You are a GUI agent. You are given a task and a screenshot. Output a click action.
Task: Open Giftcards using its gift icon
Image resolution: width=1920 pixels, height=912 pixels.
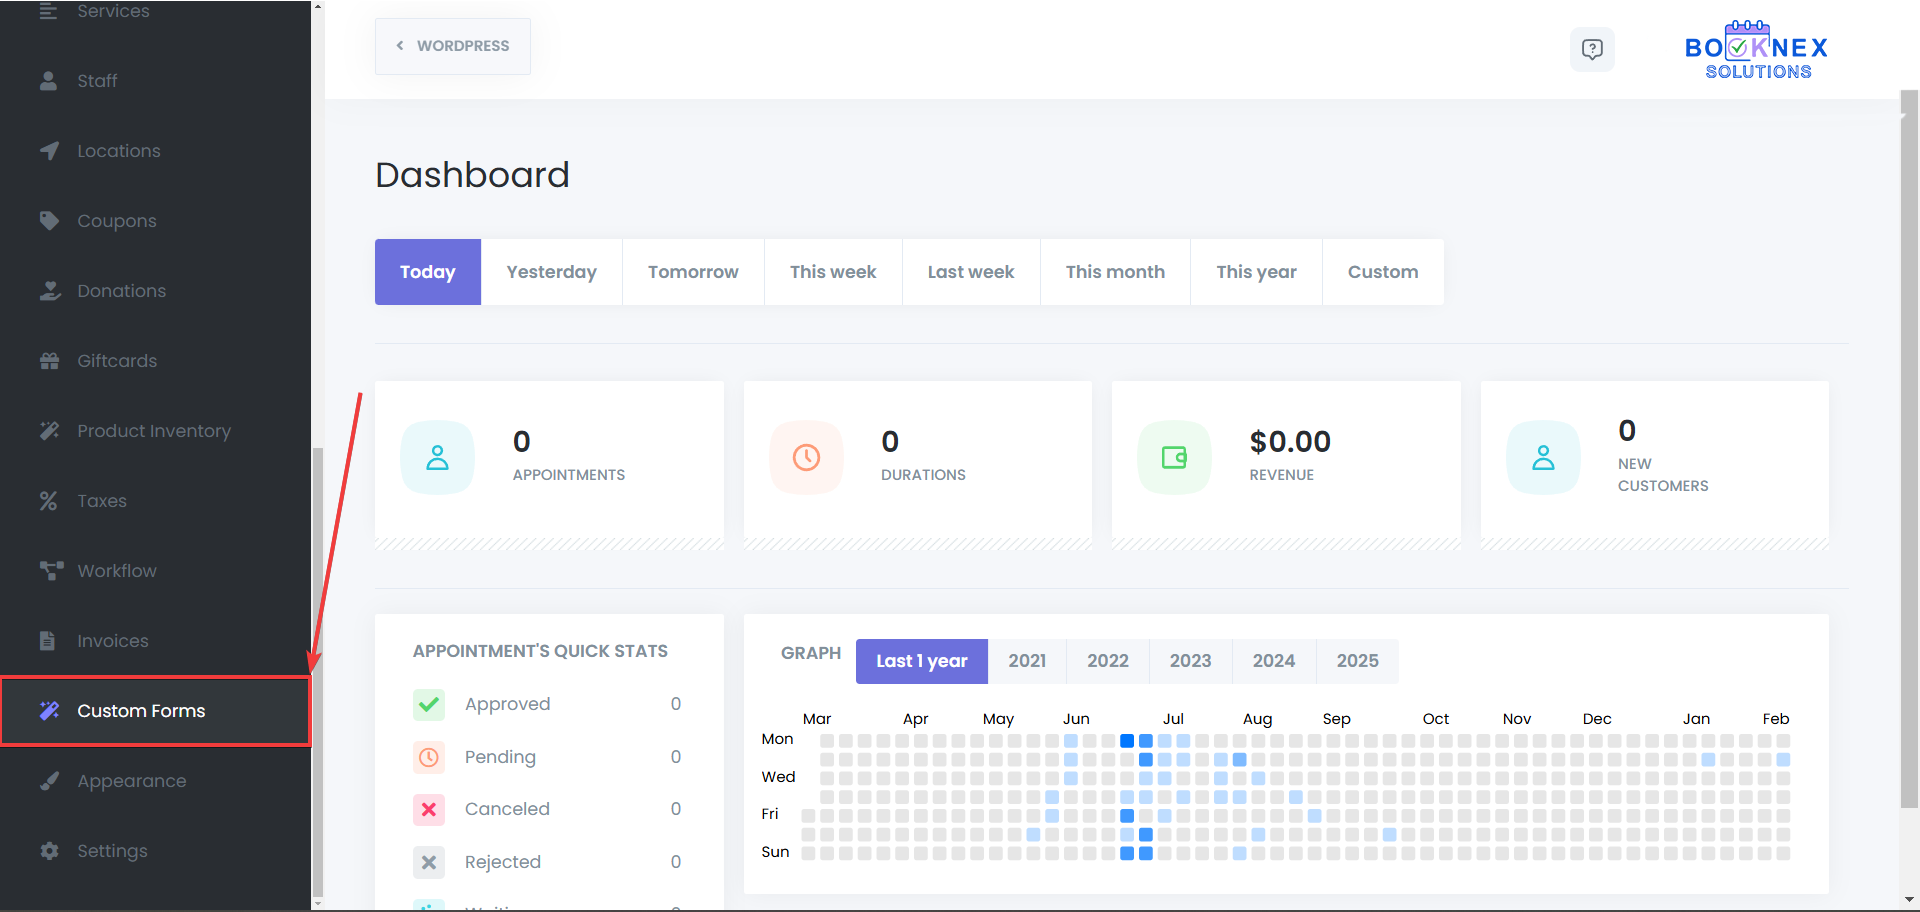[49, 361]
